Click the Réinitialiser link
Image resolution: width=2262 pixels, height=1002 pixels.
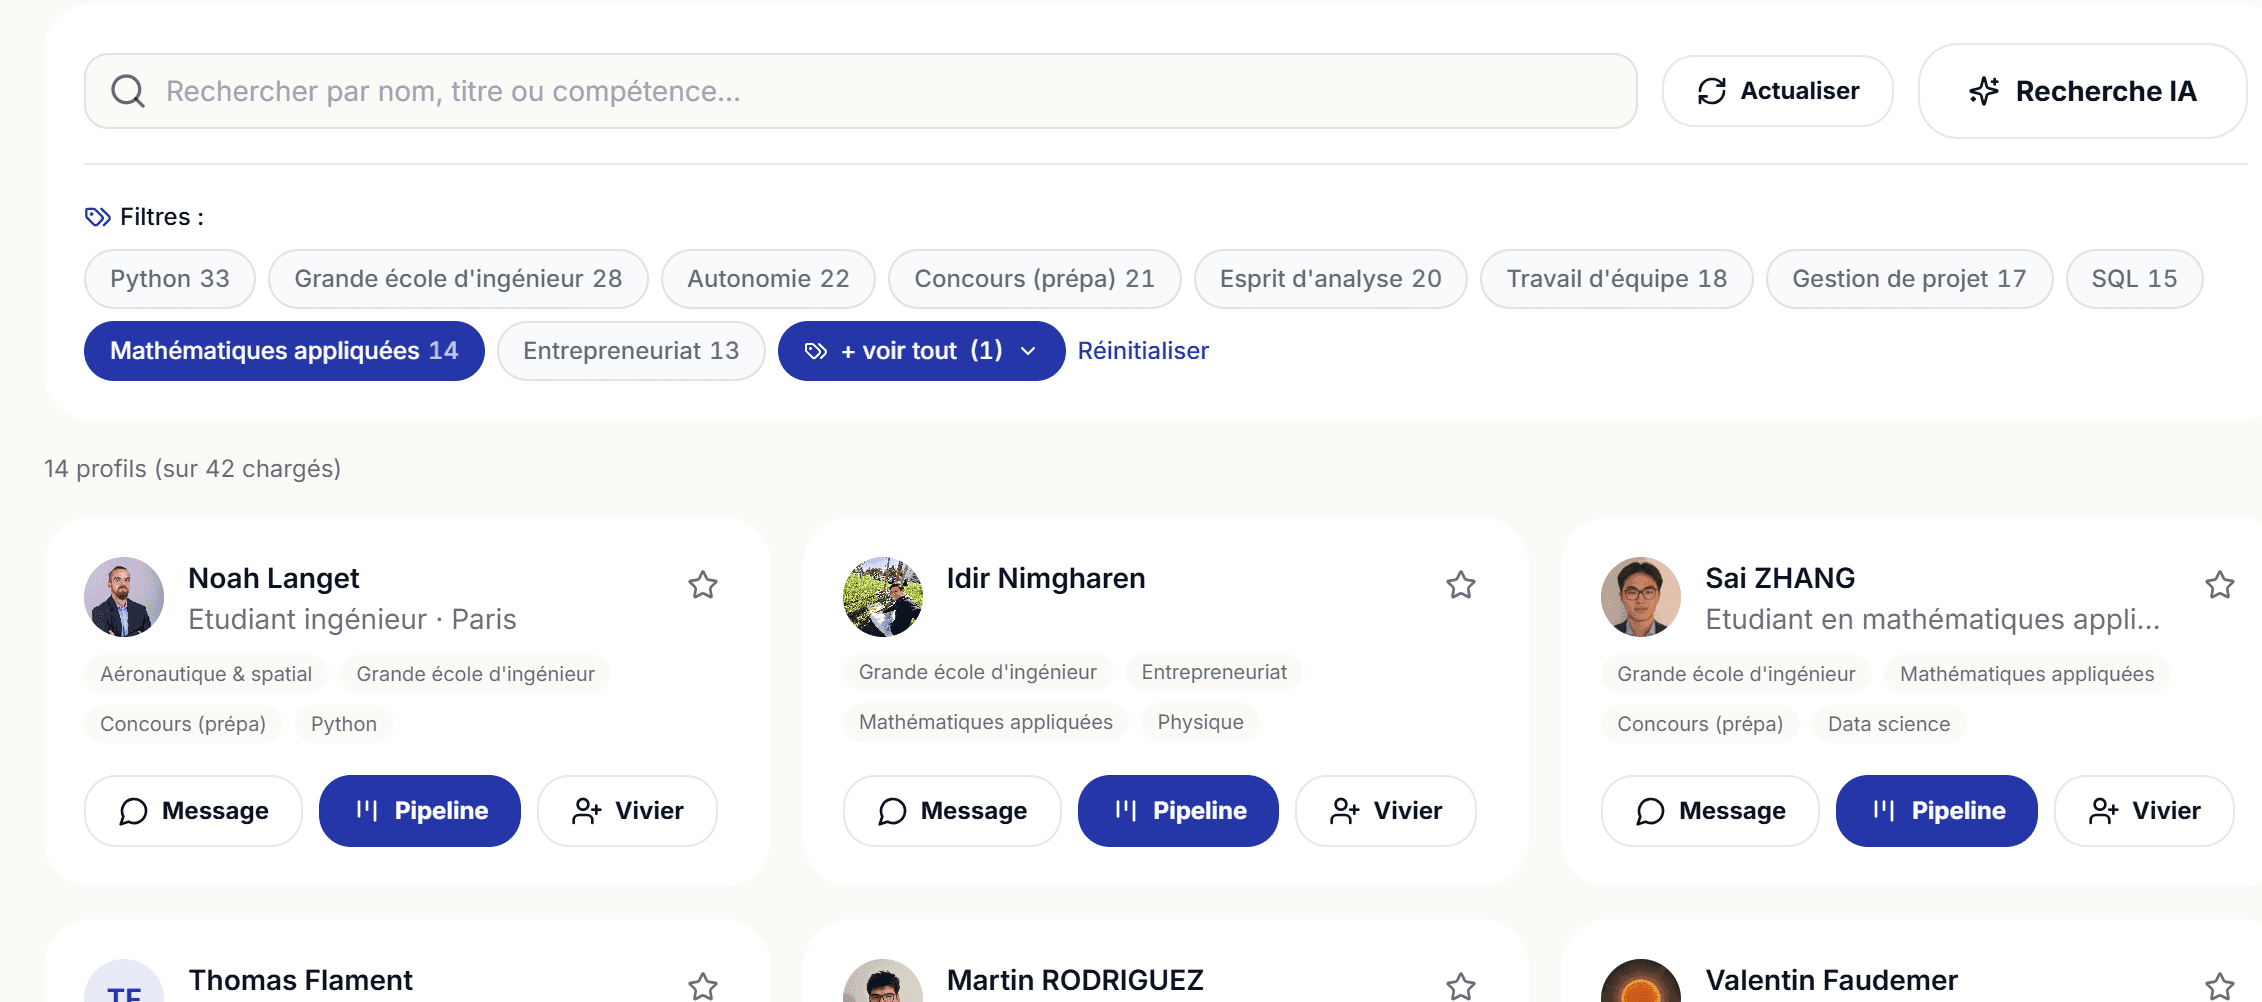coord(1143,351)
